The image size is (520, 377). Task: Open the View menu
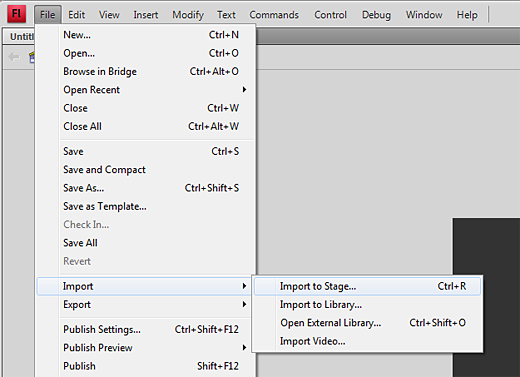coord(109,15)
